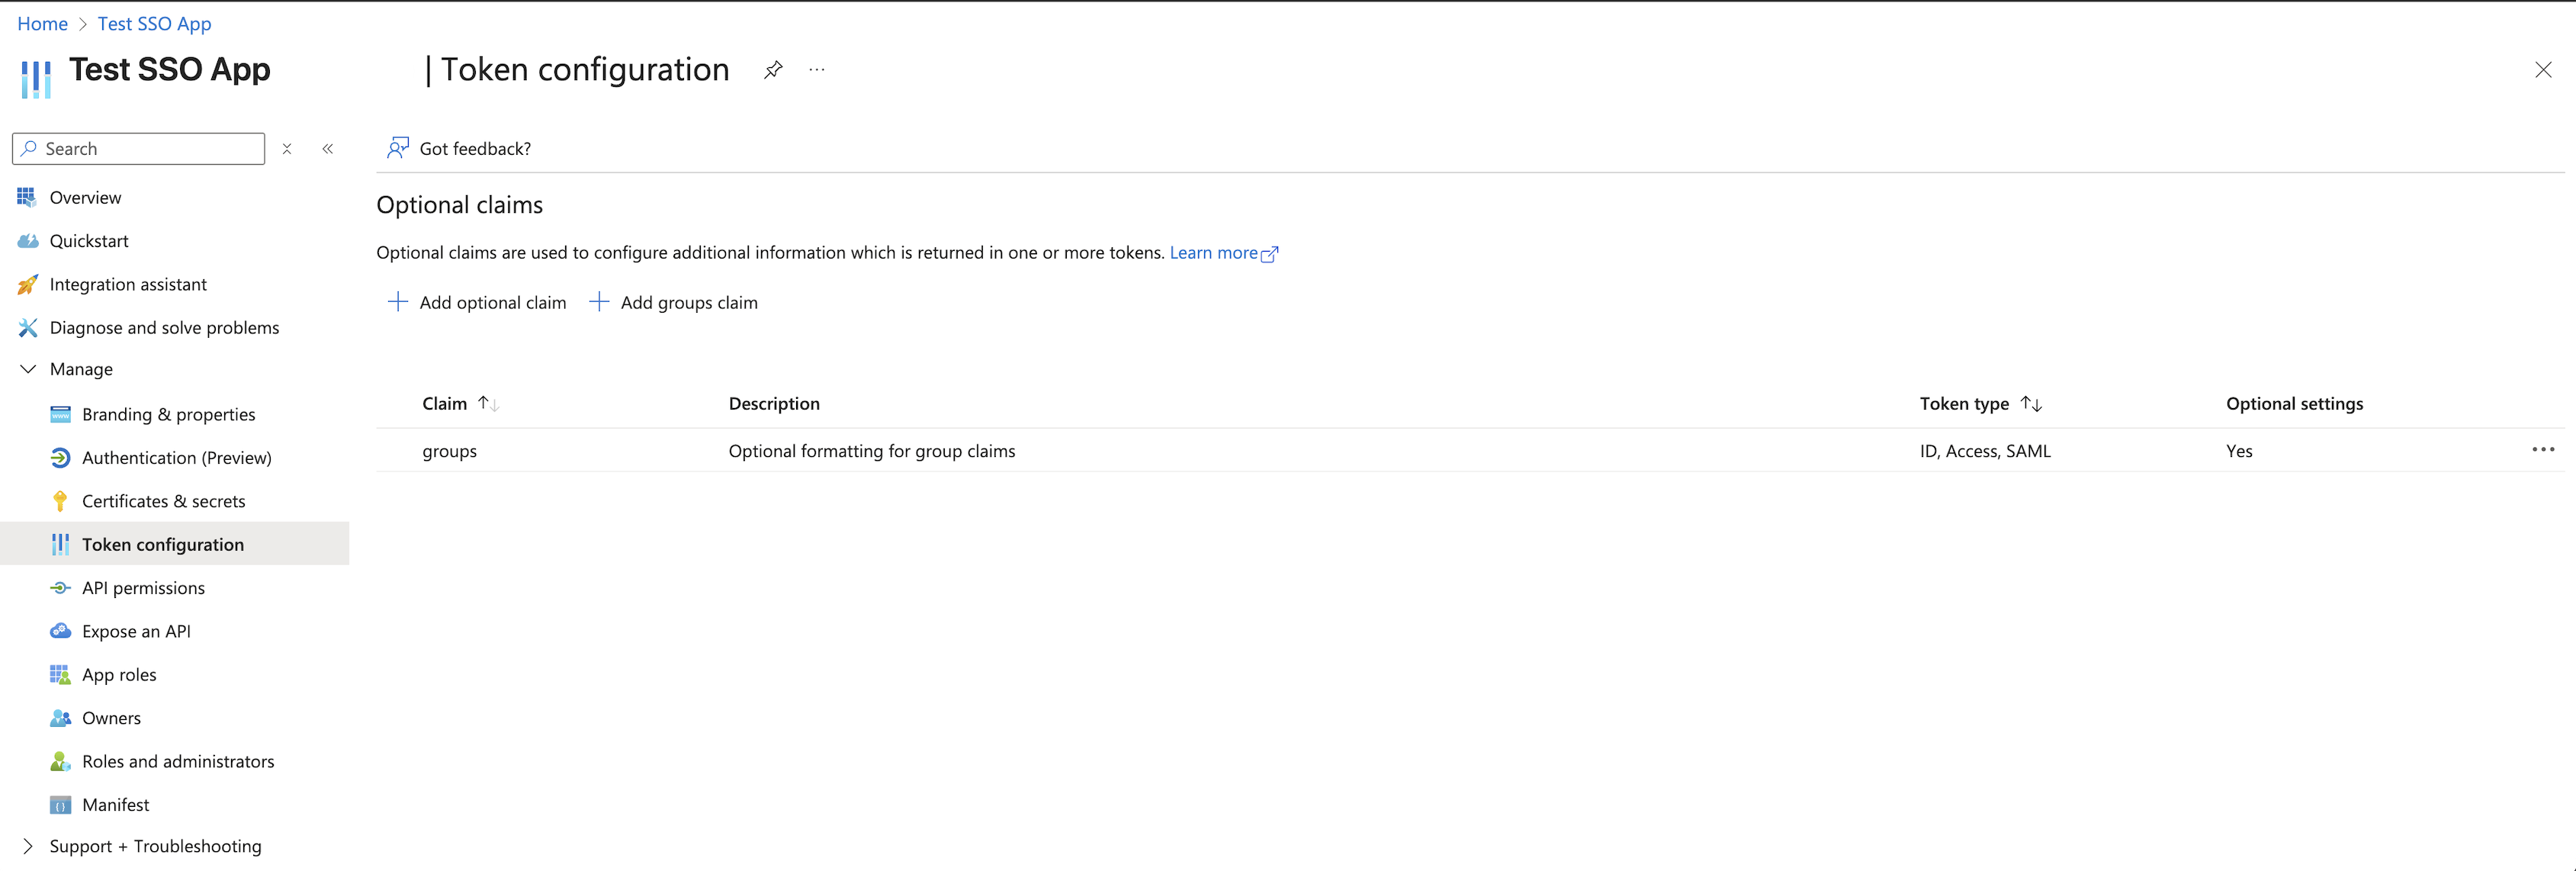Open the Overview page

(85, 198)
